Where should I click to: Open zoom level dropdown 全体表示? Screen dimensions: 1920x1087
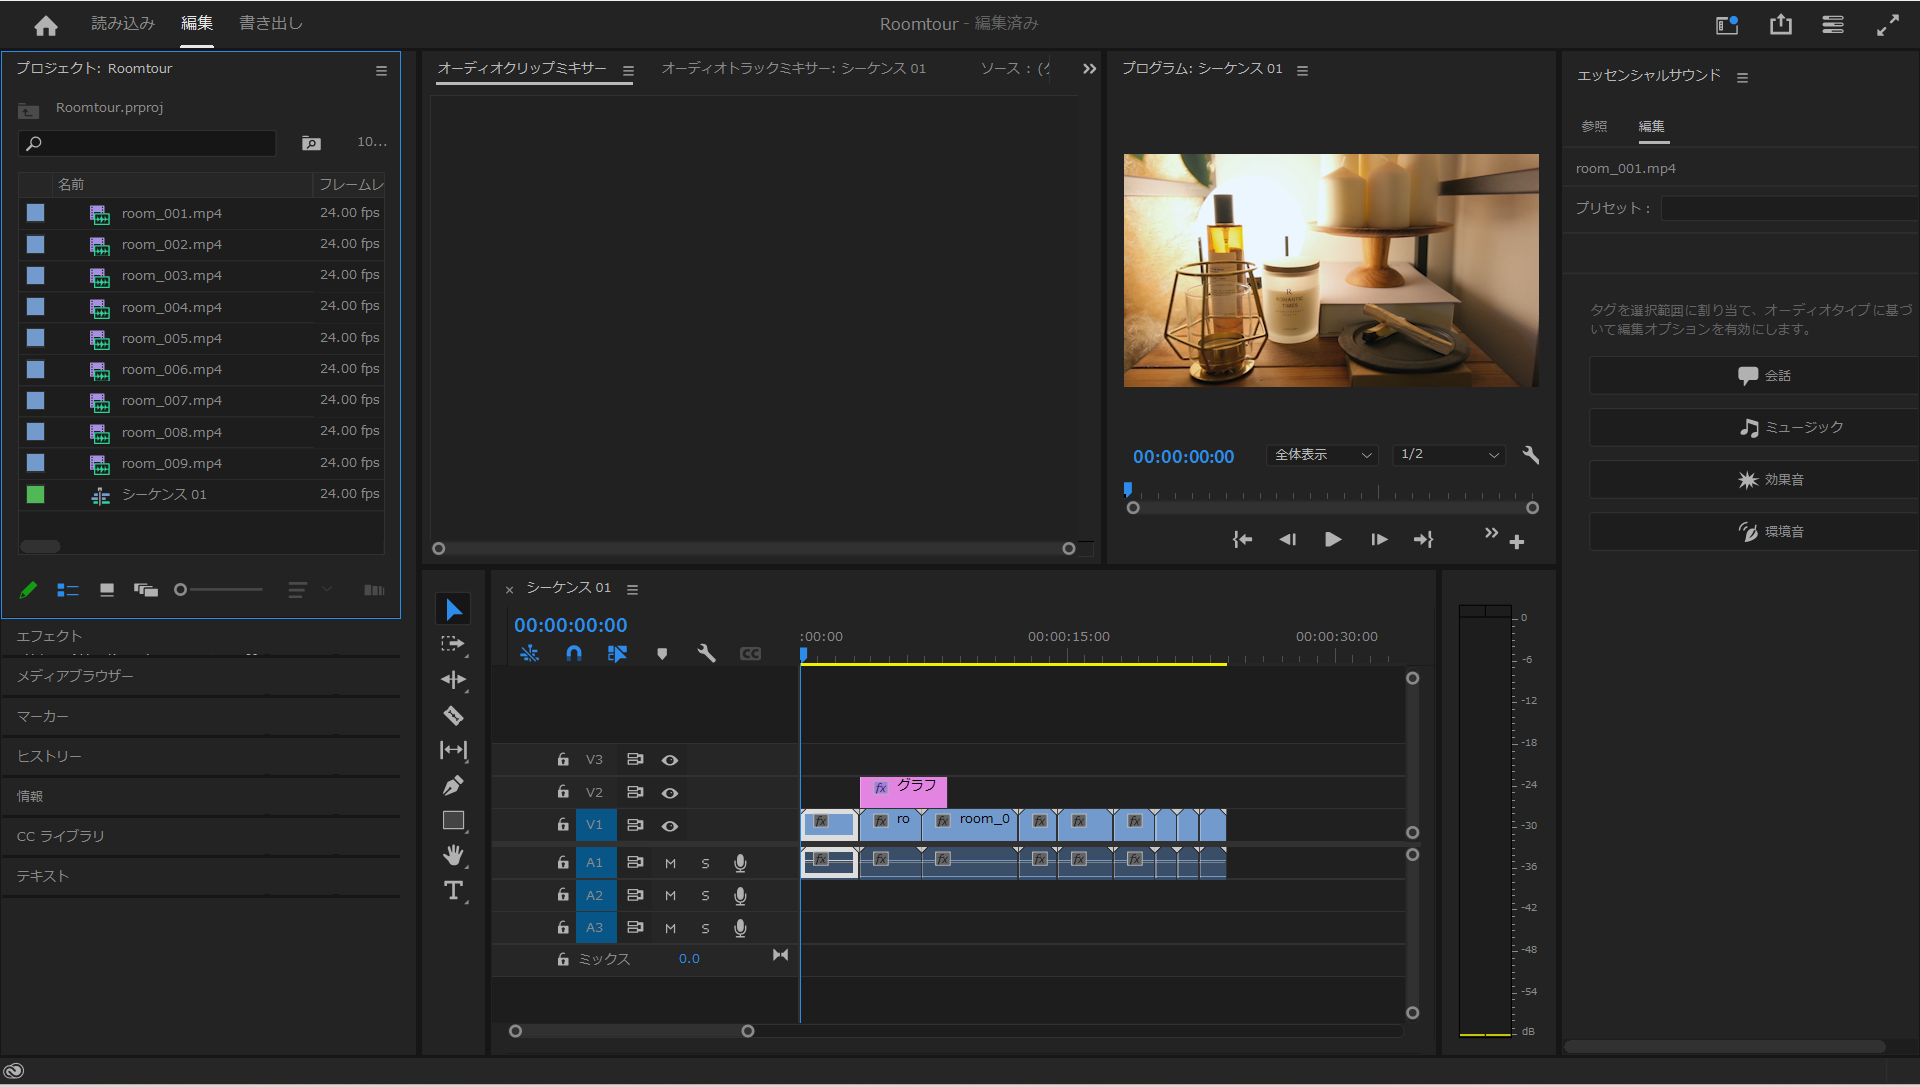point(1322,455)
